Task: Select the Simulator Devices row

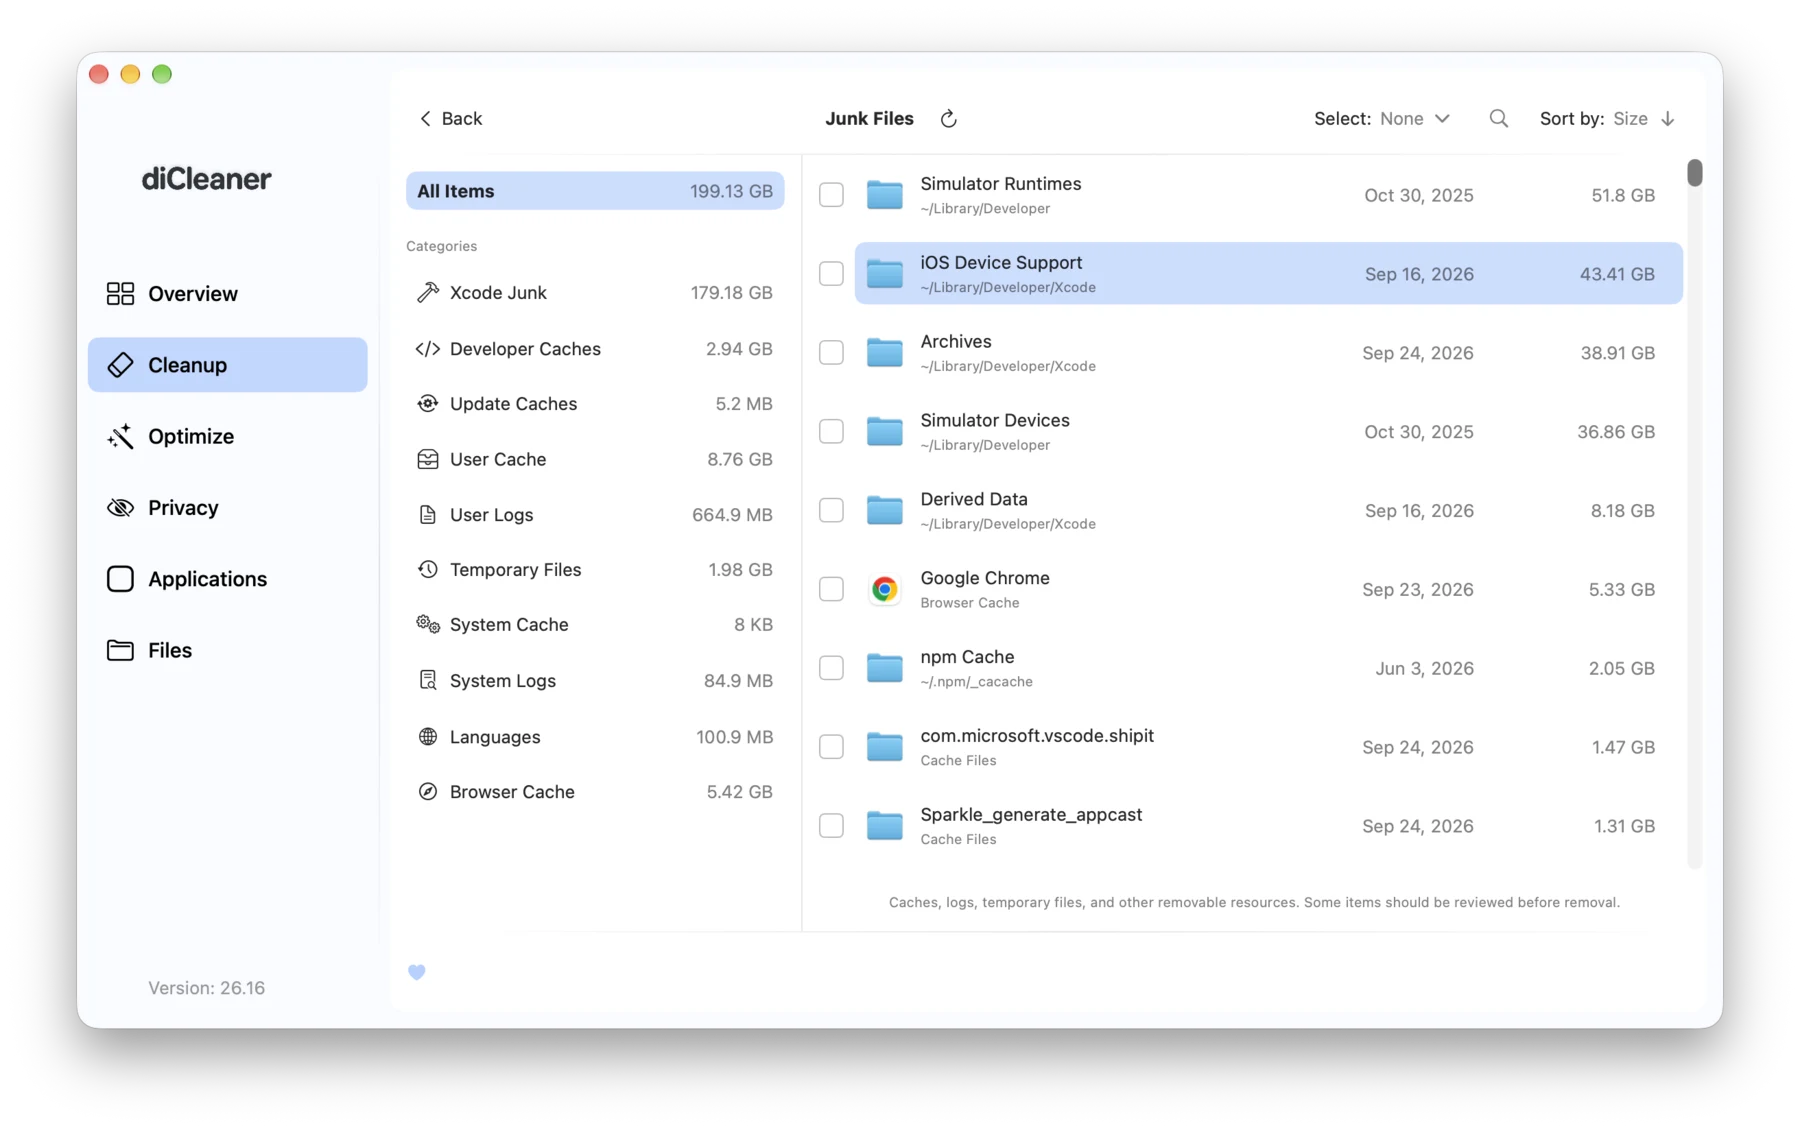Action: point(1268,431)
